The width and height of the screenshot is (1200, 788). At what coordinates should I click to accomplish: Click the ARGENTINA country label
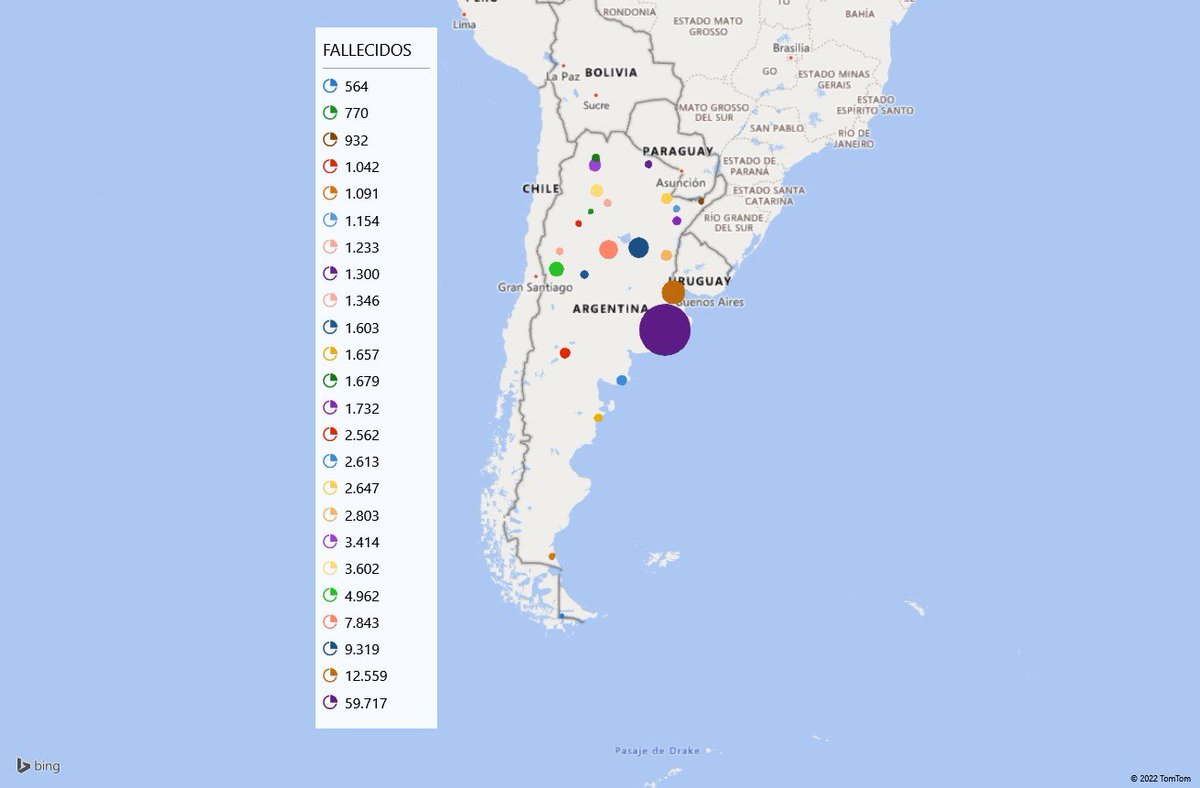[613, 309]
